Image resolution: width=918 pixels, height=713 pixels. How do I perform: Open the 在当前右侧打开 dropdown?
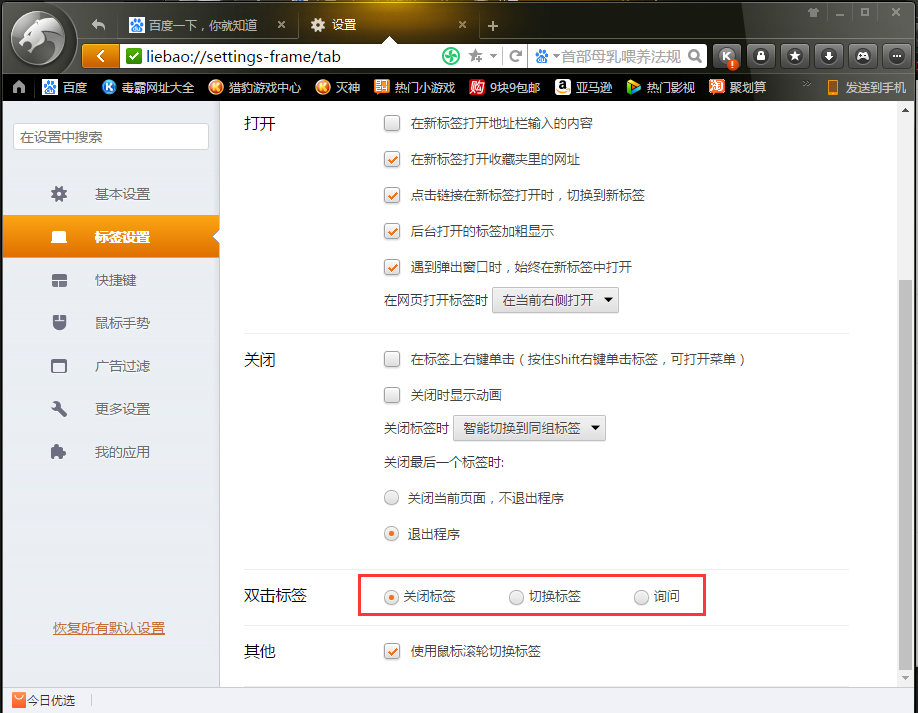click(555, 299)
